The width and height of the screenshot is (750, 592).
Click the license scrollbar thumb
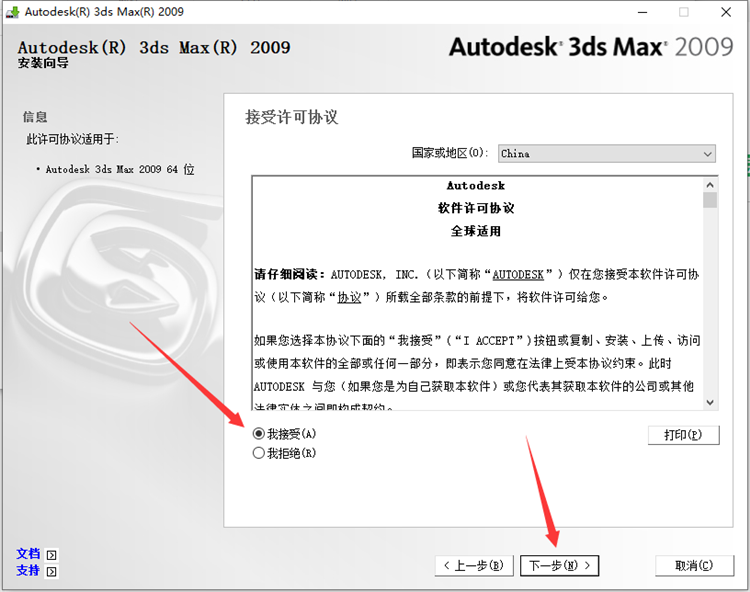(x=710, y=200)
